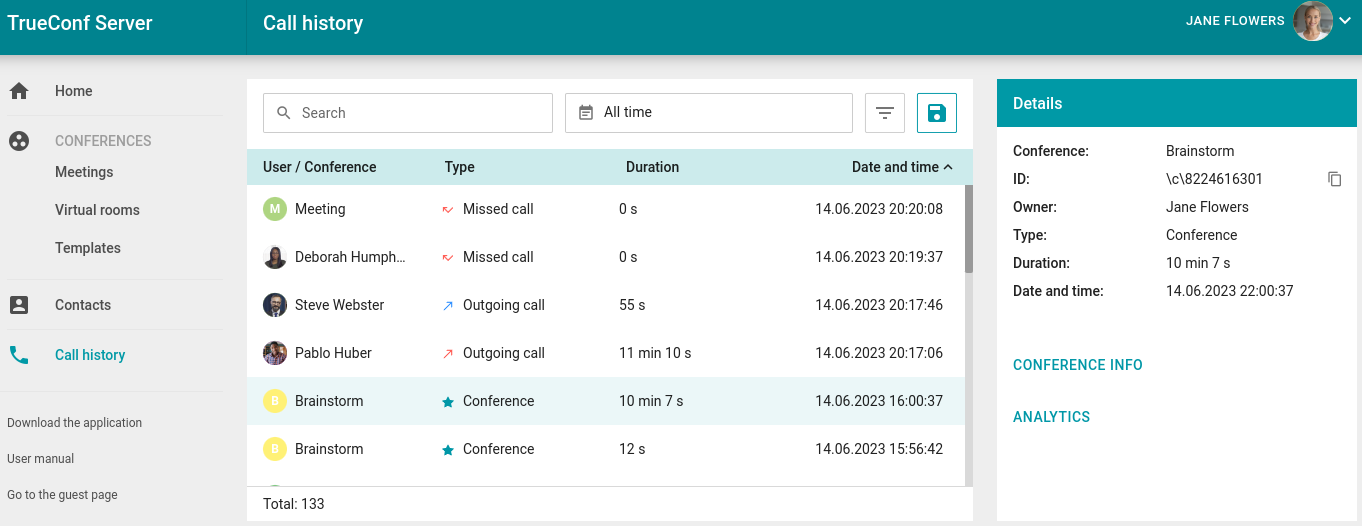Open the filter options icon
Viewport: 1362px width, 526px height.
[885, 113]
